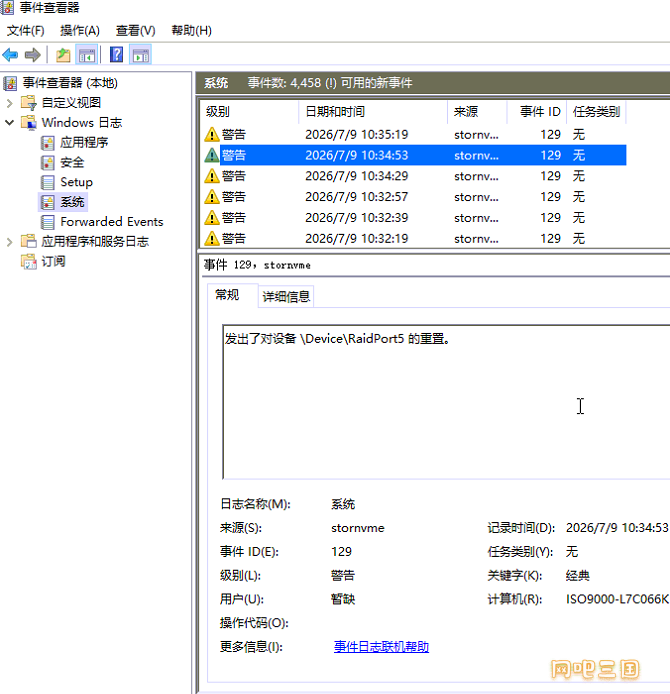Click warning icon of the 10:32:19 event
The height and width of the screenshot is (694, 670).
click(212, 239)
